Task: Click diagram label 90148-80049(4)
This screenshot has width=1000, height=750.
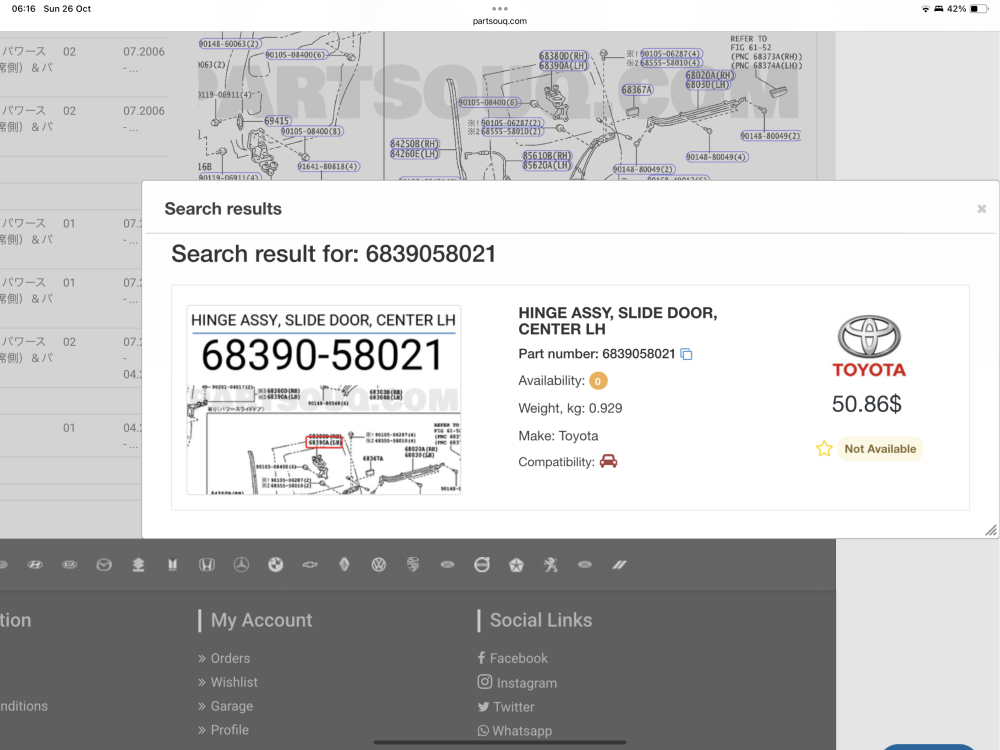Action: [717, 157]
